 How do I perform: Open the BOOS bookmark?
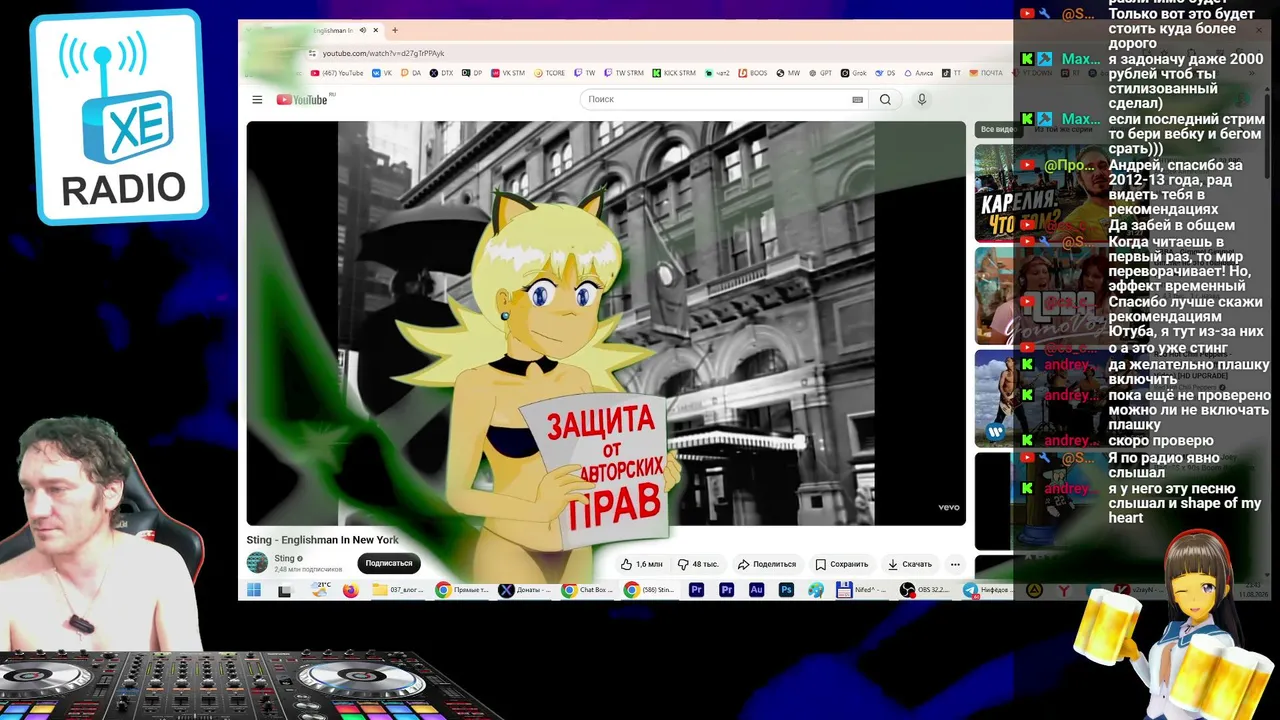(x=753, y=73)
